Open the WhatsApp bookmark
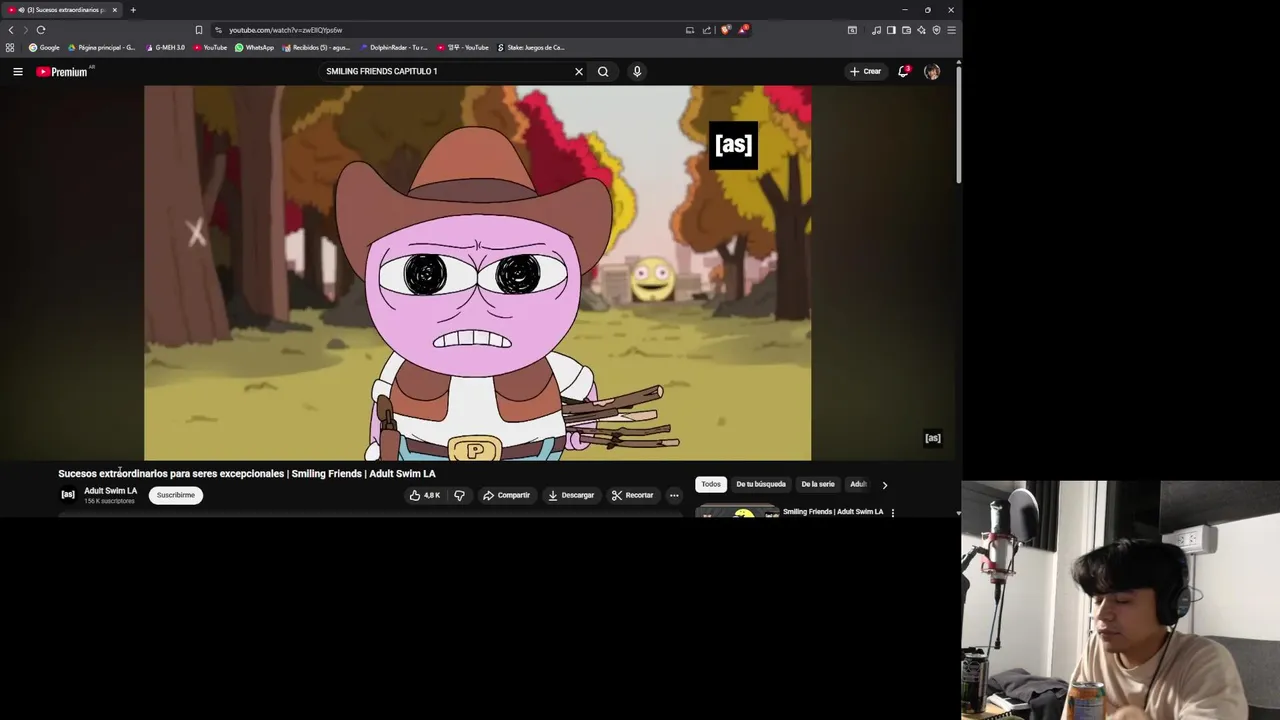The height and width of the screenshot is (720, 1280). coord(254,47)
